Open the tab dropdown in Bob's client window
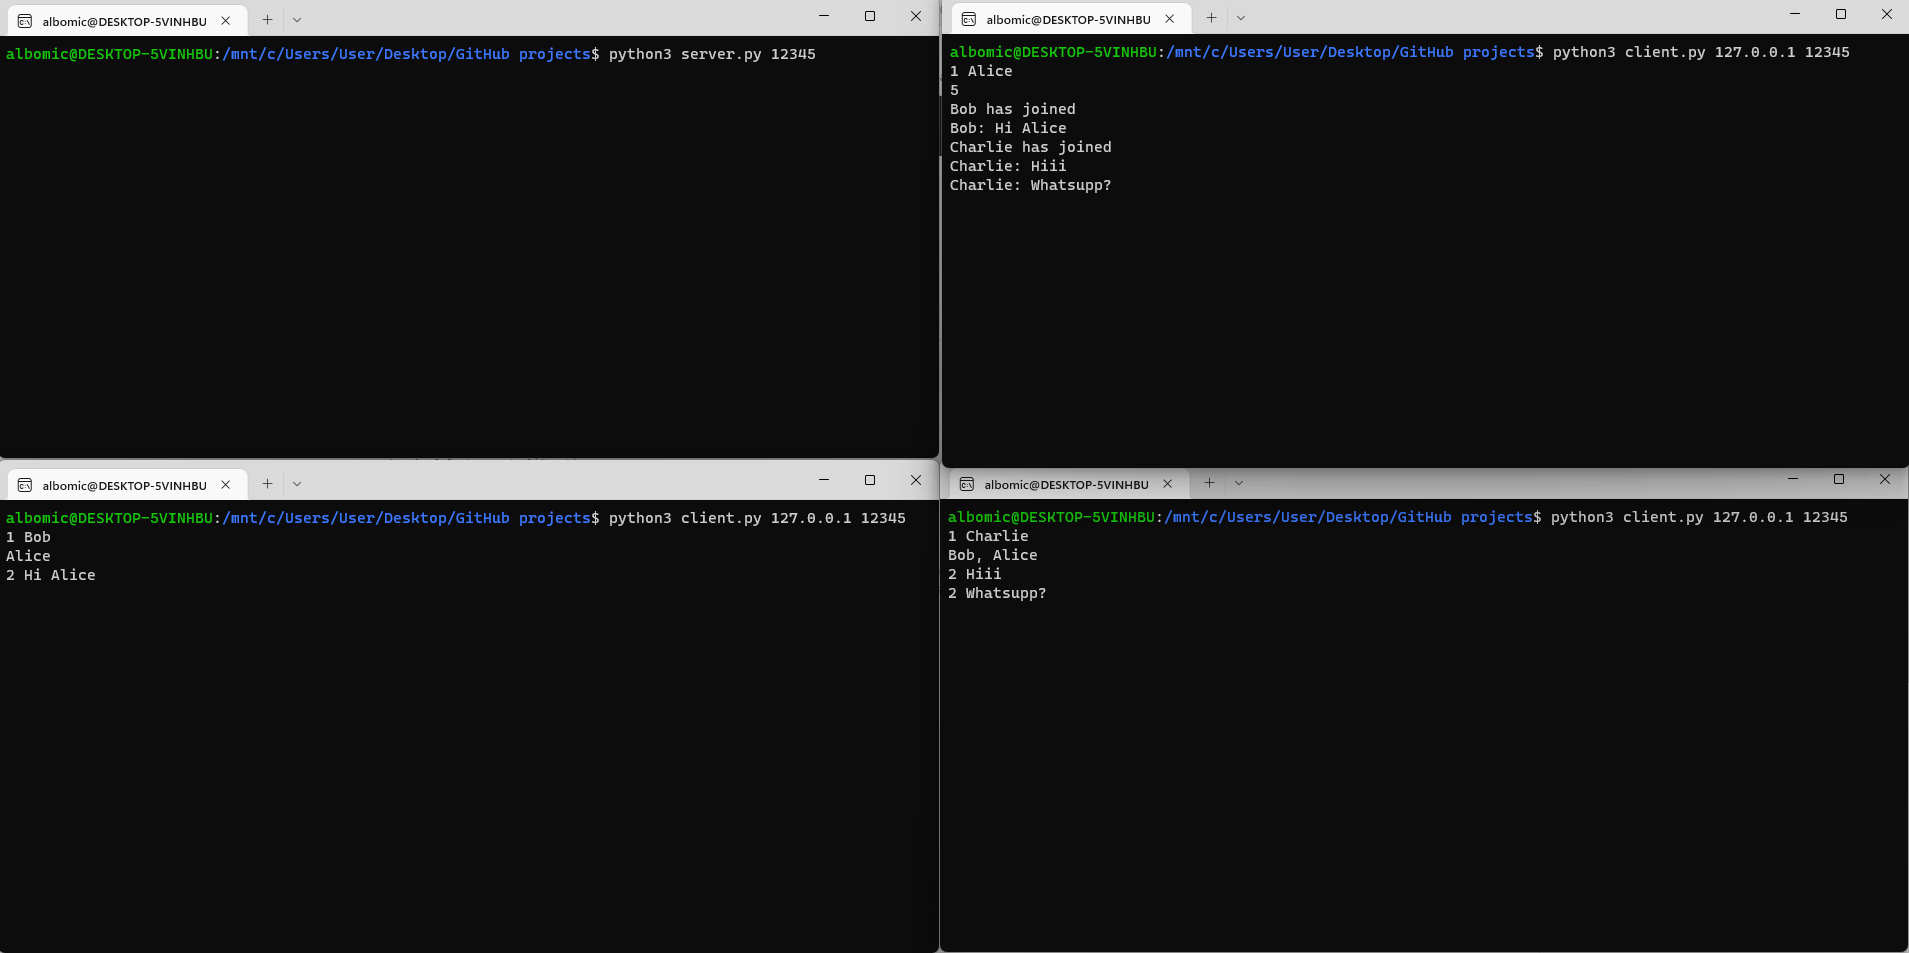The width and height of the screenshot is (1909, 953). [x=297, y=484]
